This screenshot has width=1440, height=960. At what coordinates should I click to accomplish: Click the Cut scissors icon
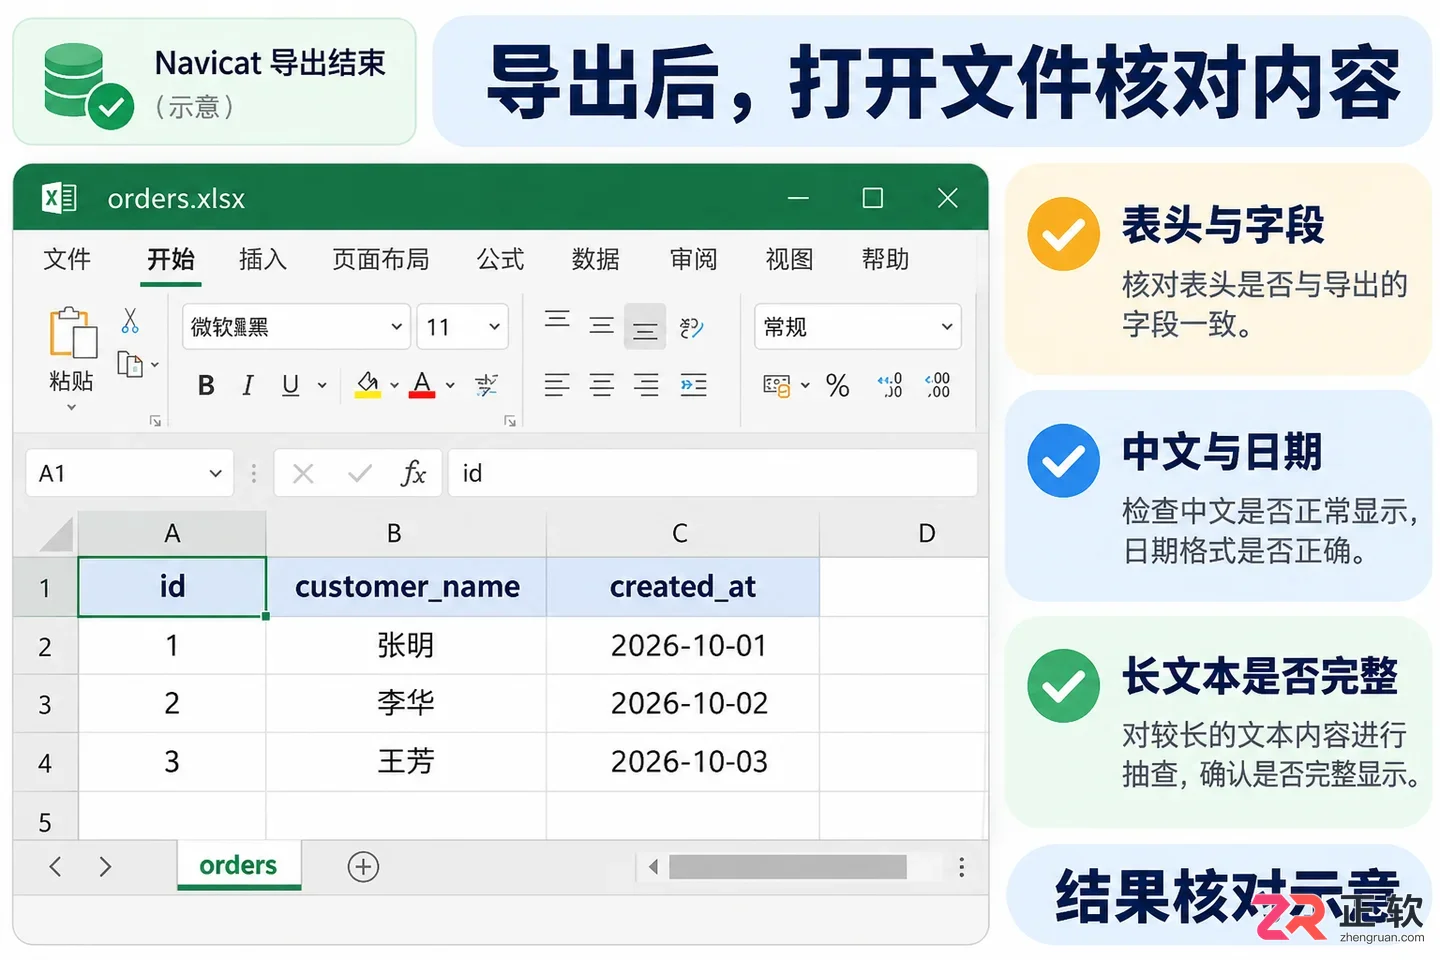(x=130, y=321)
